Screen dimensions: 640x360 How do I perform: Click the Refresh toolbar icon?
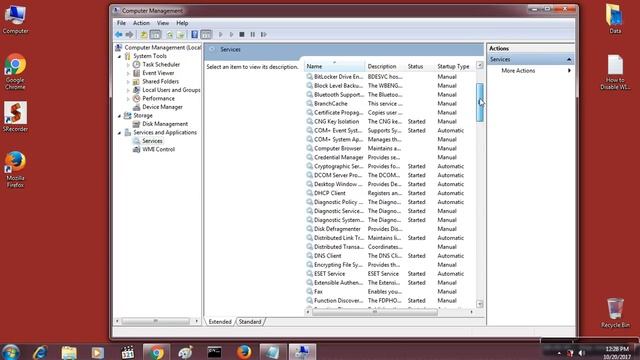coord(169,35)
